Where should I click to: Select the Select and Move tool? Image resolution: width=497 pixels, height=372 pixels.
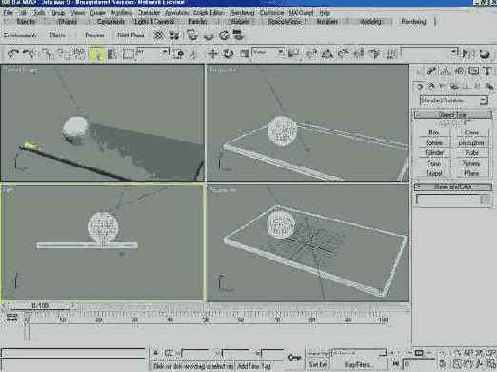click(212, 53)
